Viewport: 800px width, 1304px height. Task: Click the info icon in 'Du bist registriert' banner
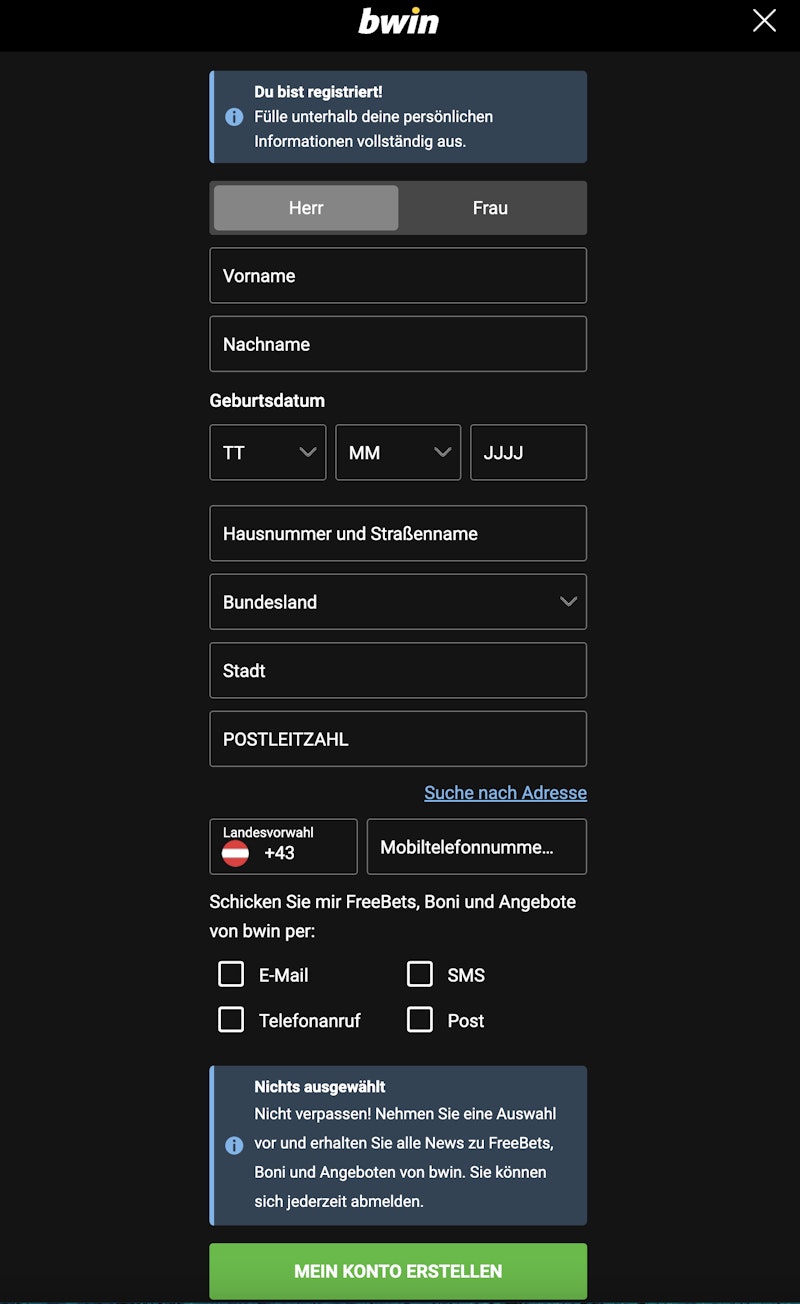(x=234, y=117)
